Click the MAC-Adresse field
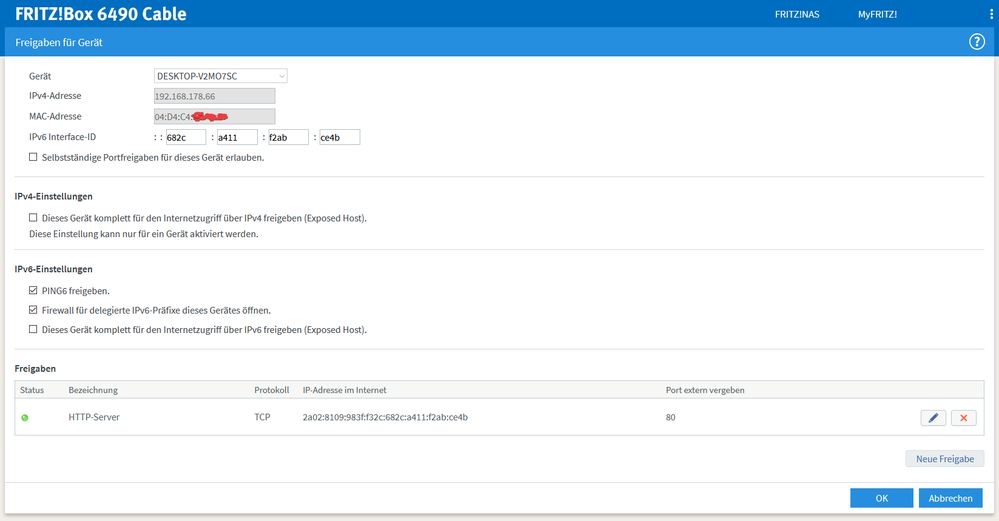Image resolution: width=999 pixels, height=521 pixels. [215, 117]
